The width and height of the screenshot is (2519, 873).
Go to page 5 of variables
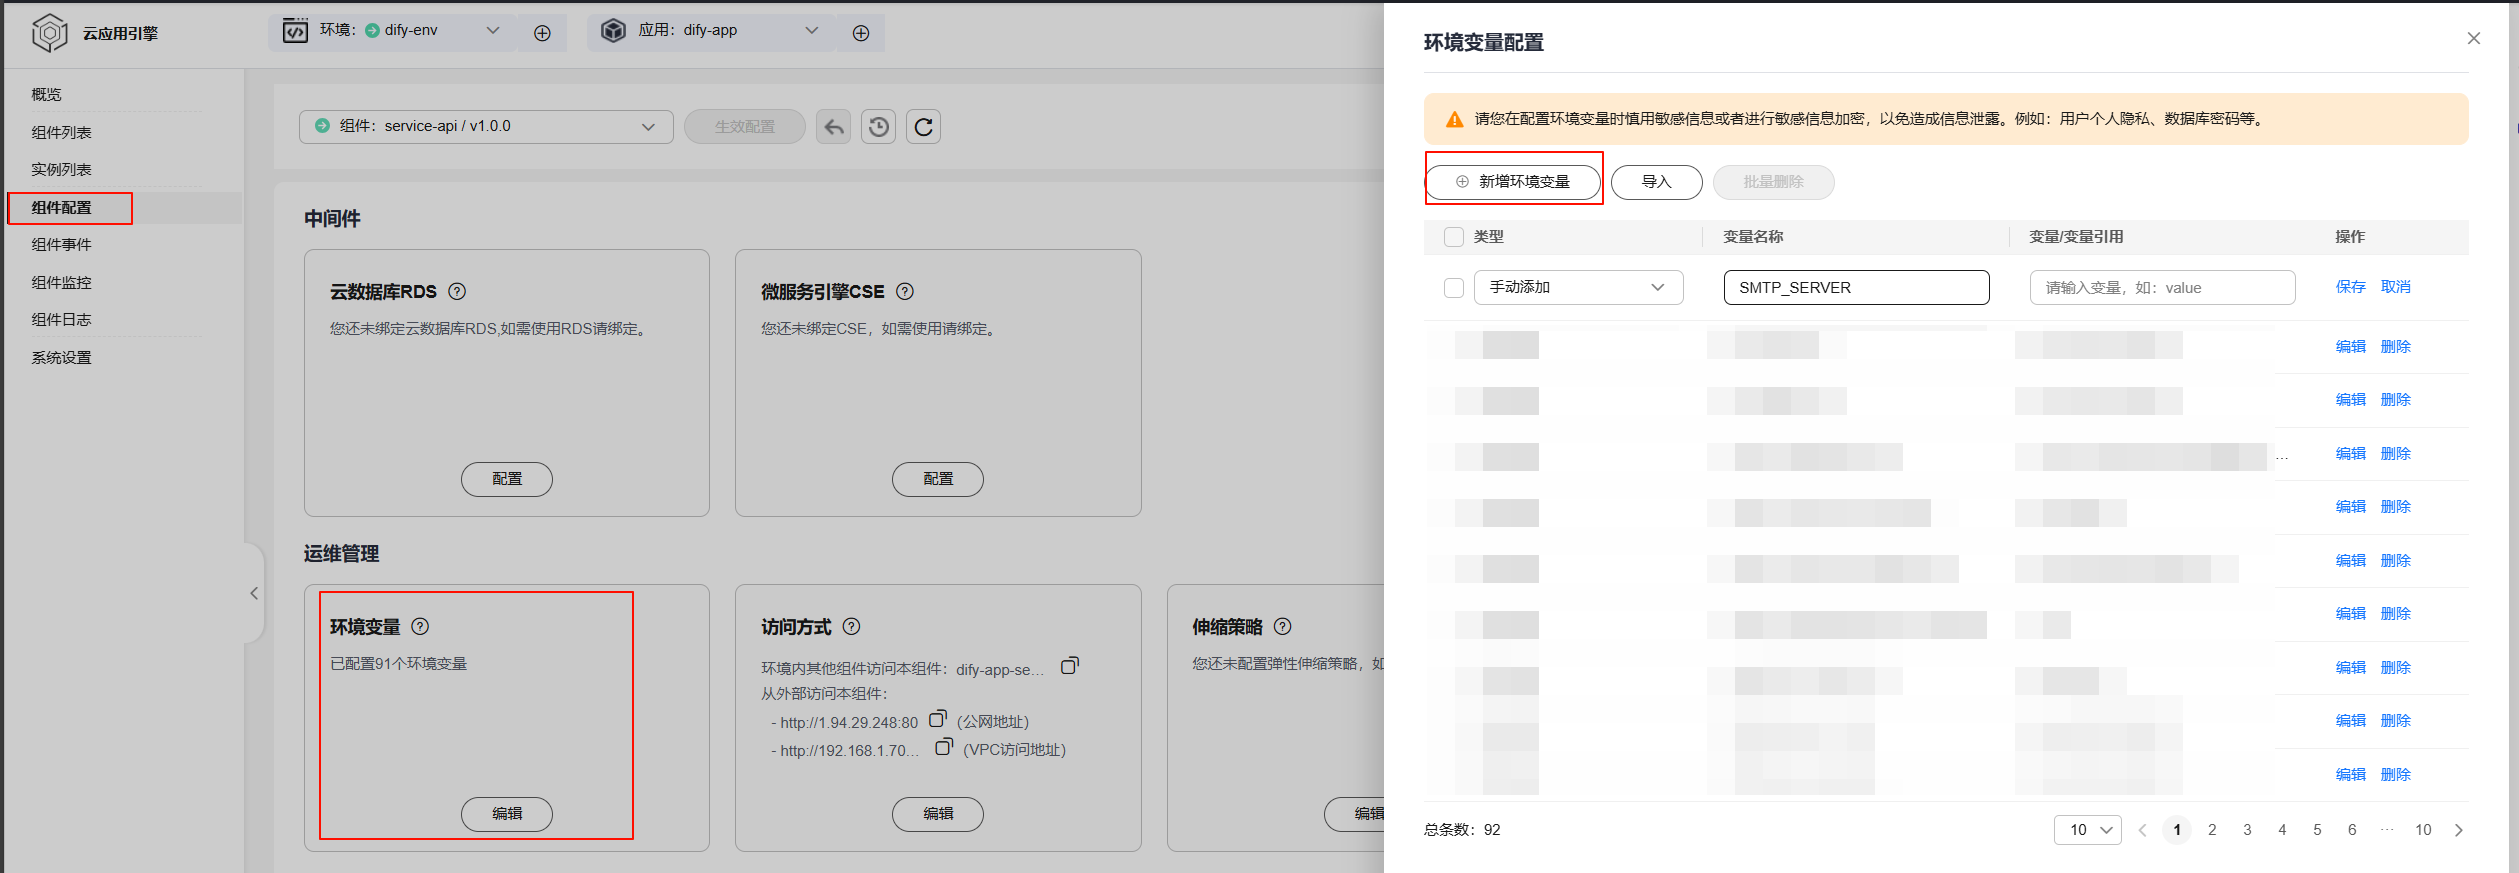tap(2317, 830)
